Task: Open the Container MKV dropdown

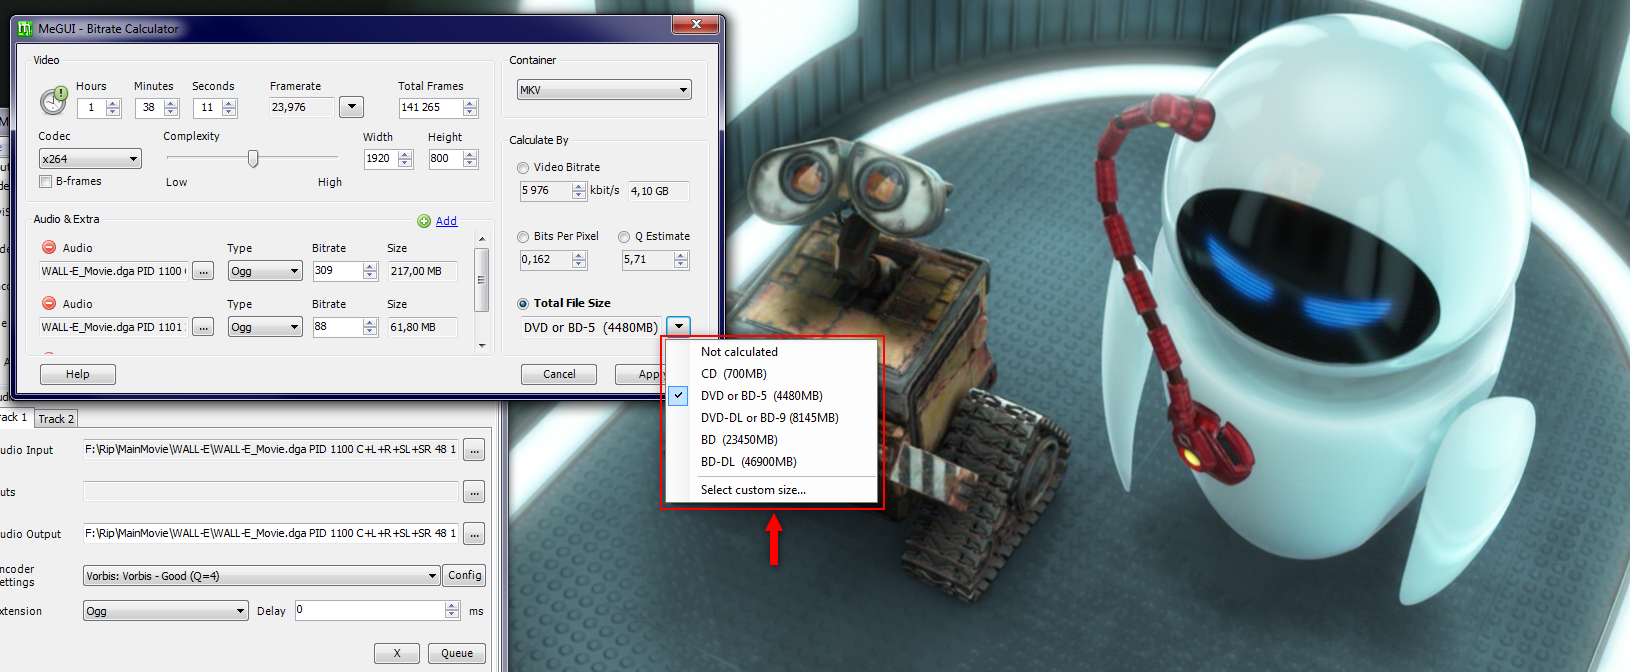Action: click(x=604, y=90)
